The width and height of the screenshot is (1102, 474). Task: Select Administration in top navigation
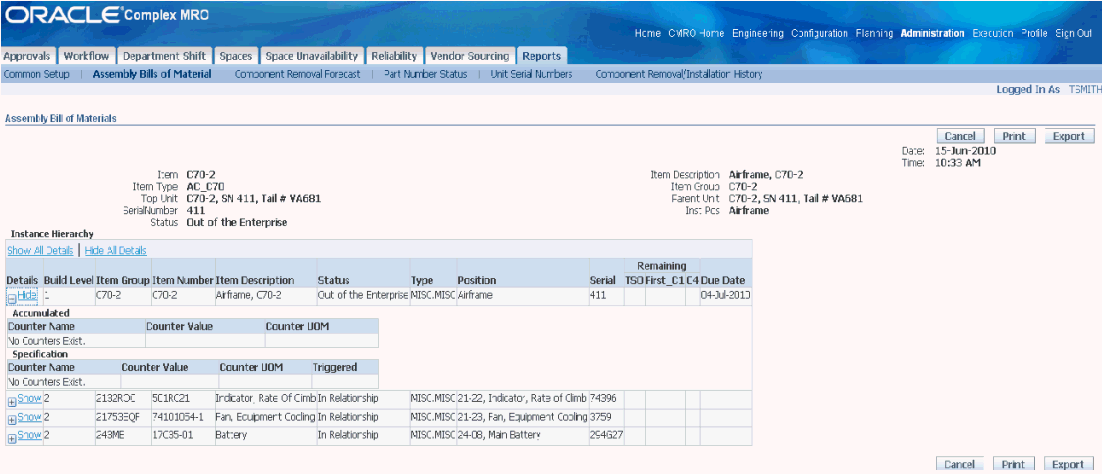coord(933,33)
